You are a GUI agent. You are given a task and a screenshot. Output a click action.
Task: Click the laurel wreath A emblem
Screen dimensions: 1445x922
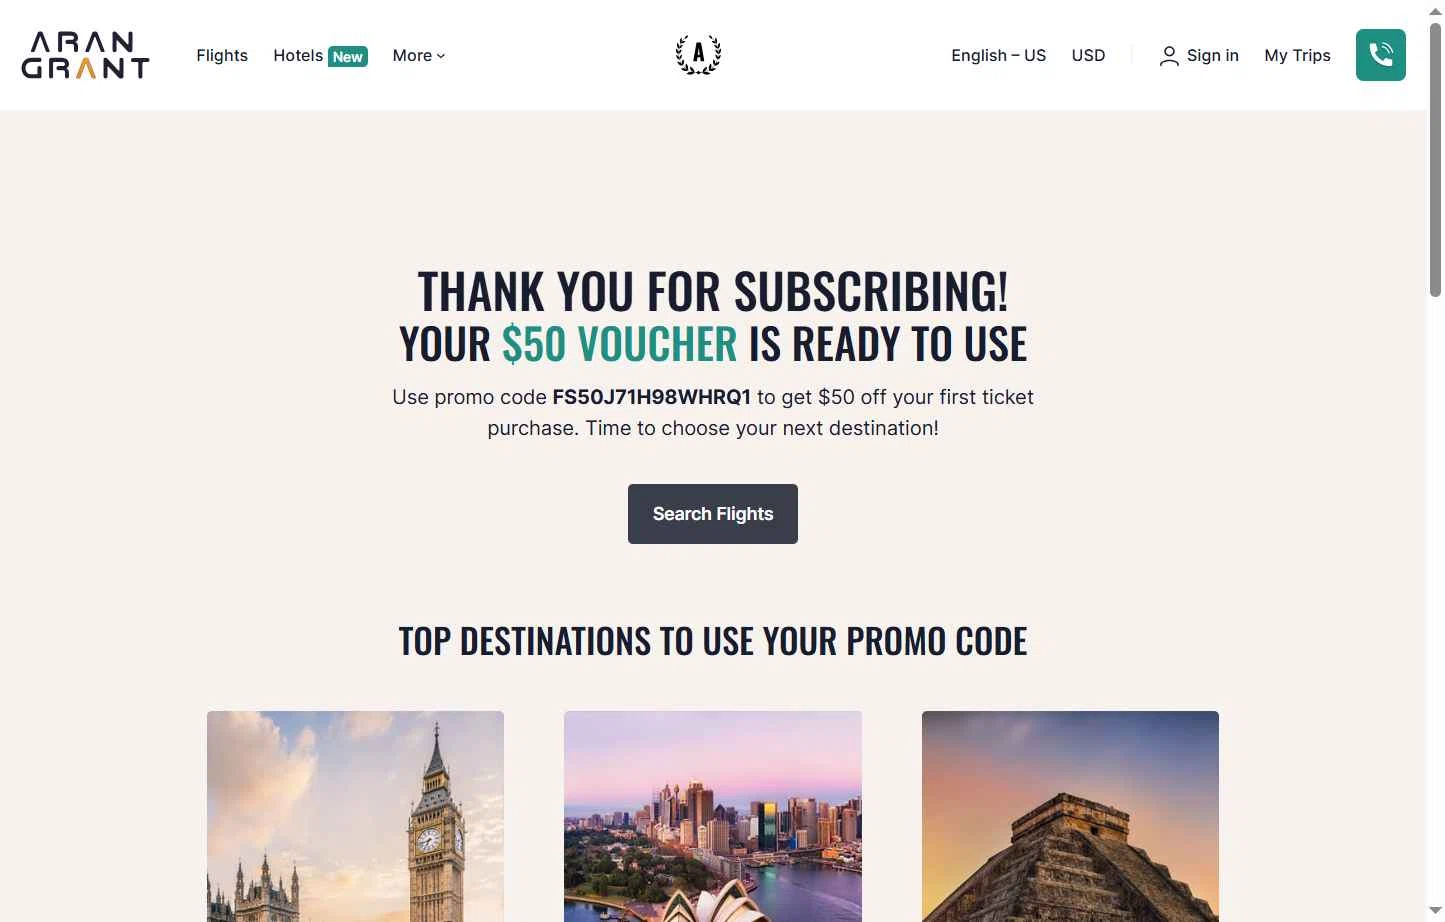tap(698, 55)
